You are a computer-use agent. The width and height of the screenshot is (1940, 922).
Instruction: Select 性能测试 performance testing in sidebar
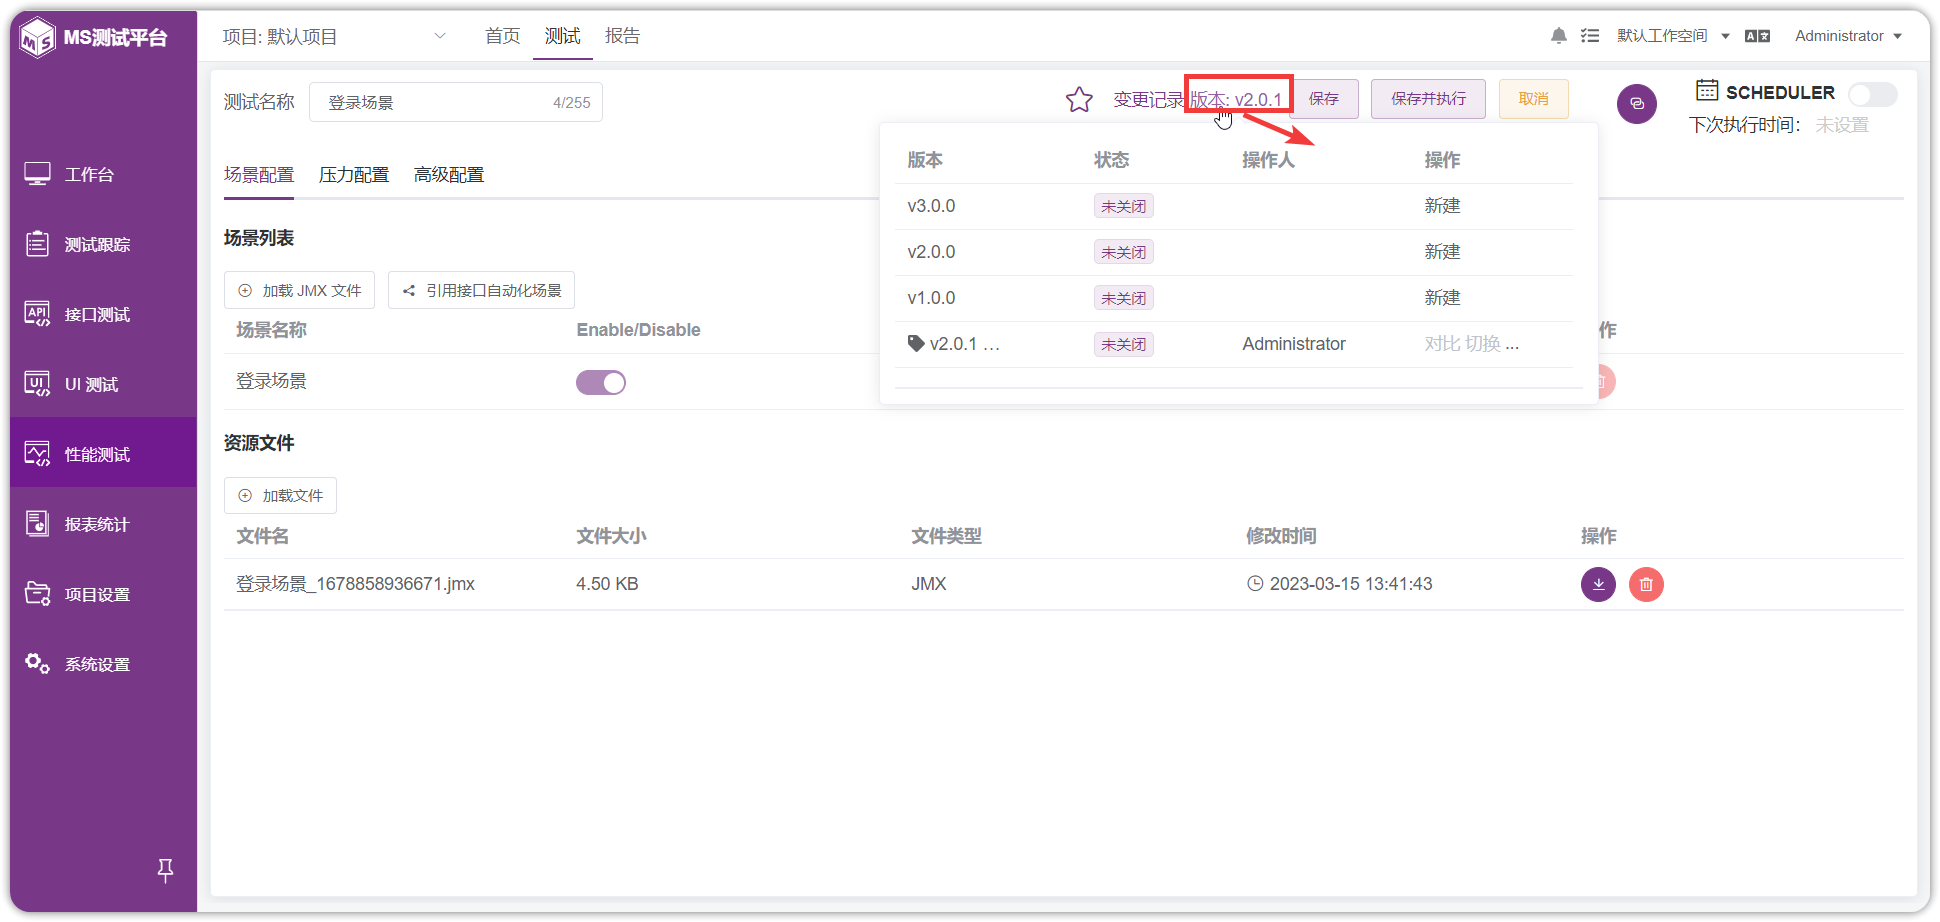[x=103, y=454]
